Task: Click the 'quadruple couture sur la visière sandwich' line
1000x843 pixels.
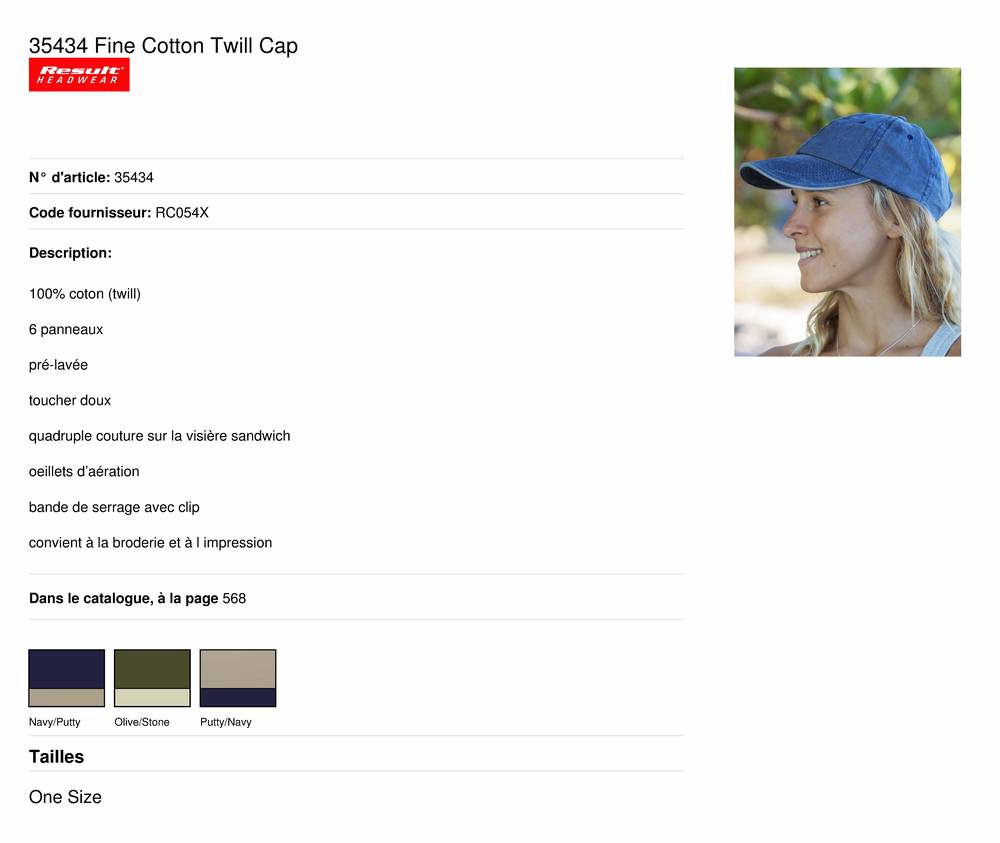Action: pos(159,436)
